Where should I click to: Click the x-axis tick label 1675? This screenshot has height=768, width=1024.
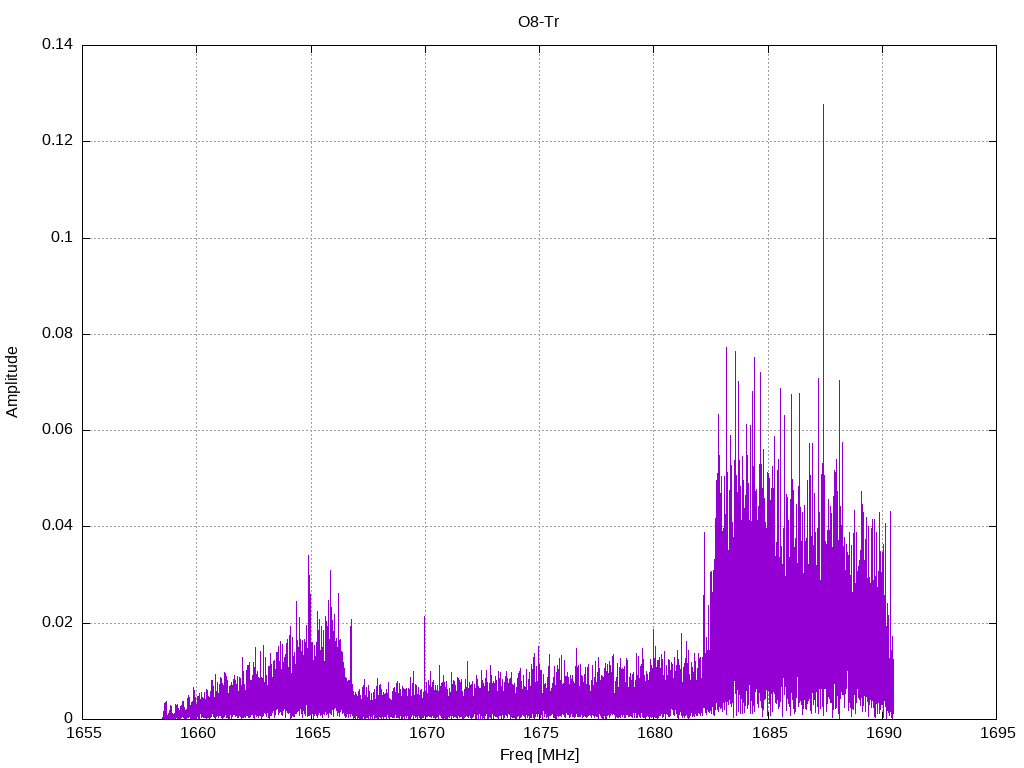(540, 733)
